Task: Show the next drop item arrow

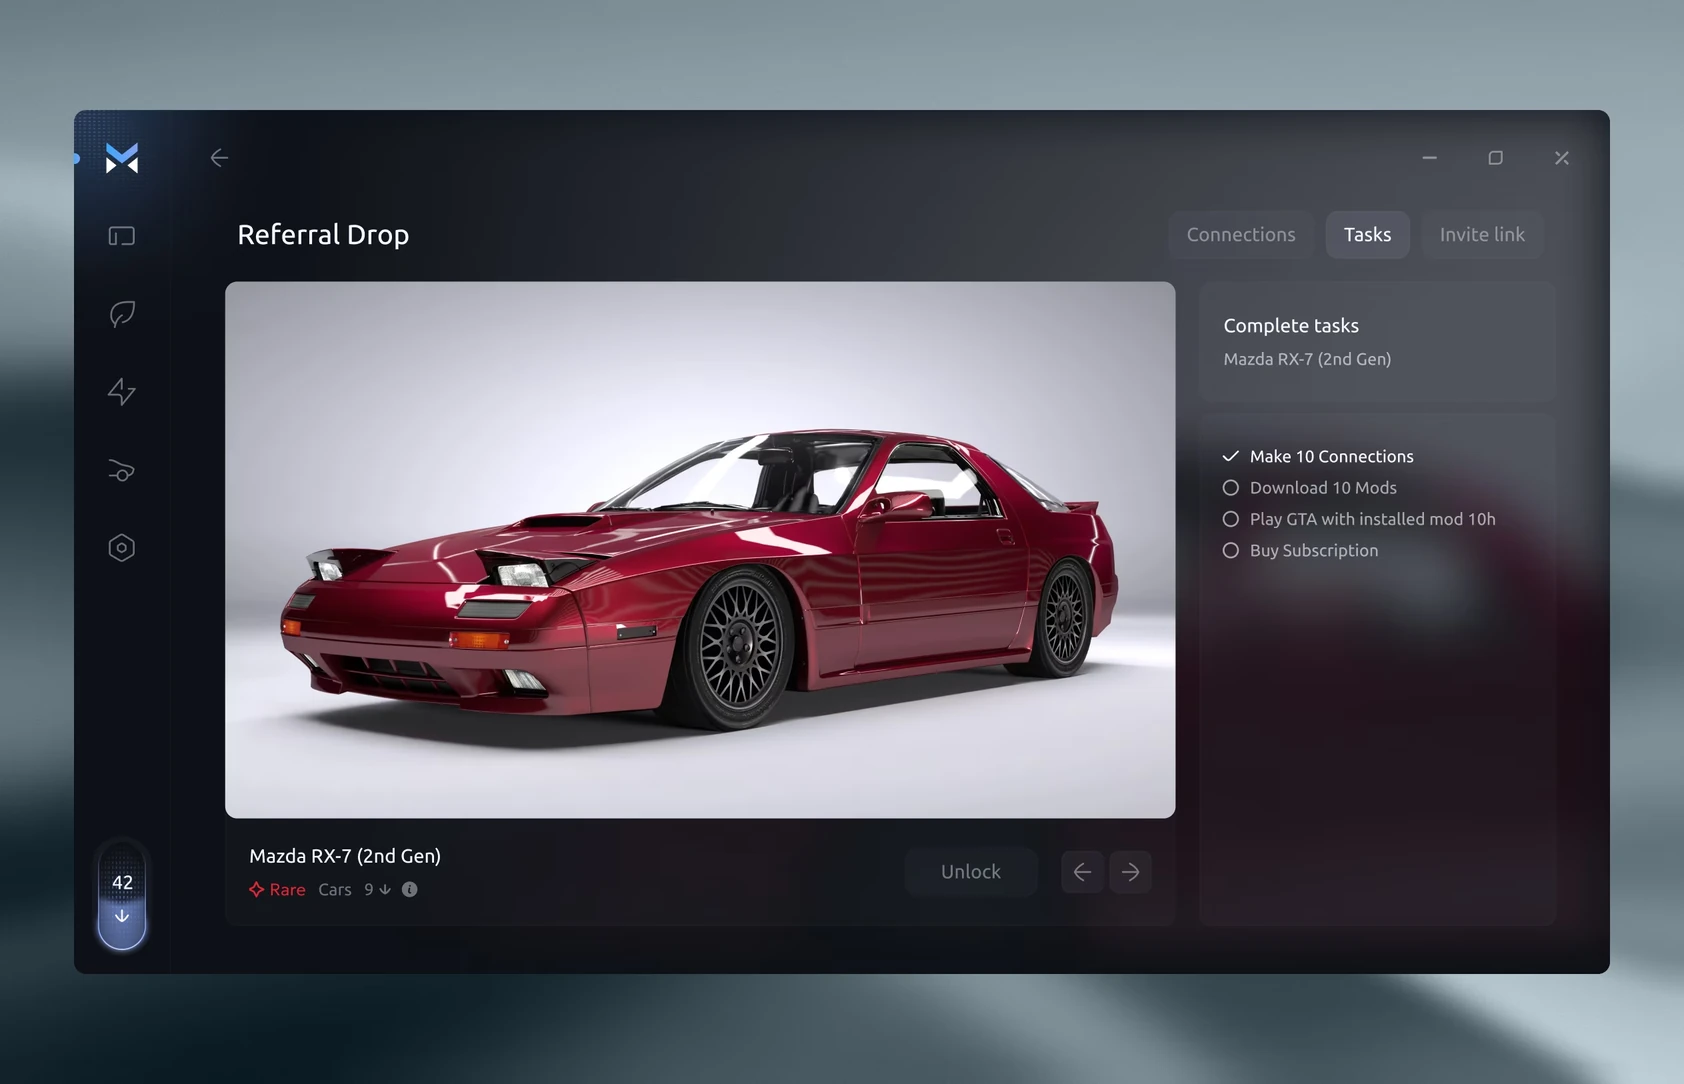Action: [x=1130, y=872]
